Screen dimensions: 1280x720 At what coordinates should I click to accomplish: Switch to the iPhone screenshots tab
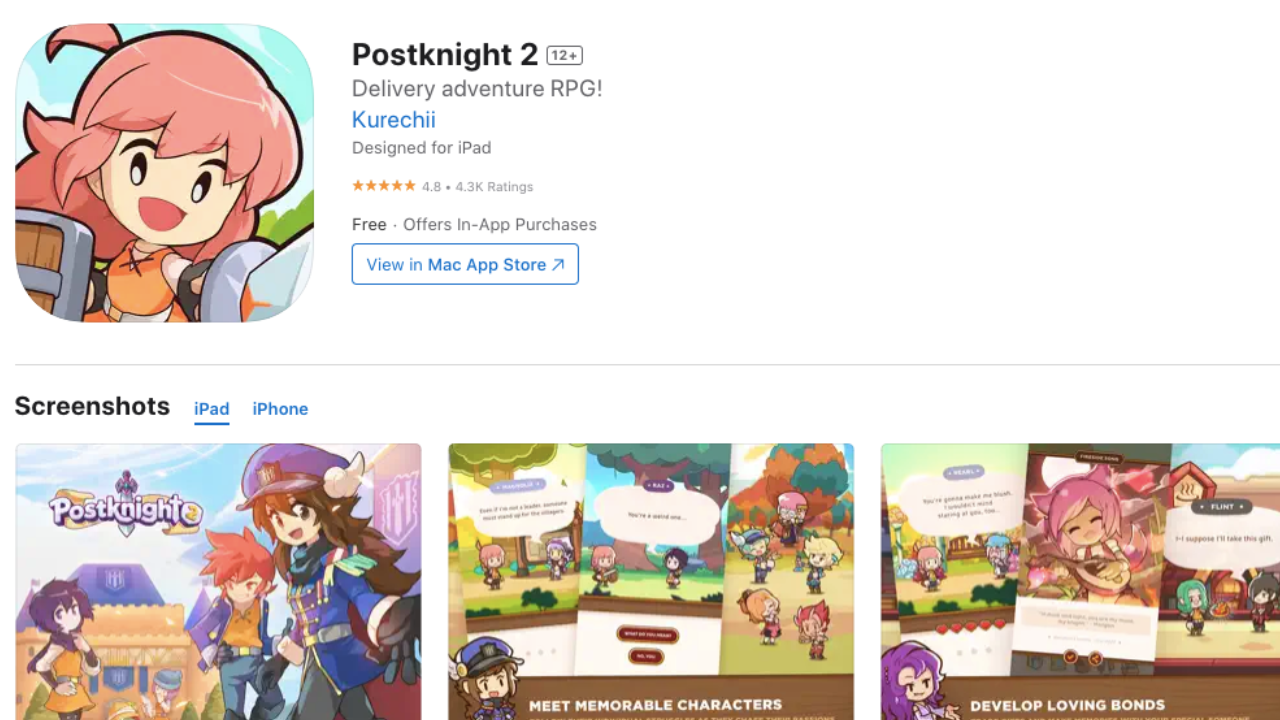(280, 409)
